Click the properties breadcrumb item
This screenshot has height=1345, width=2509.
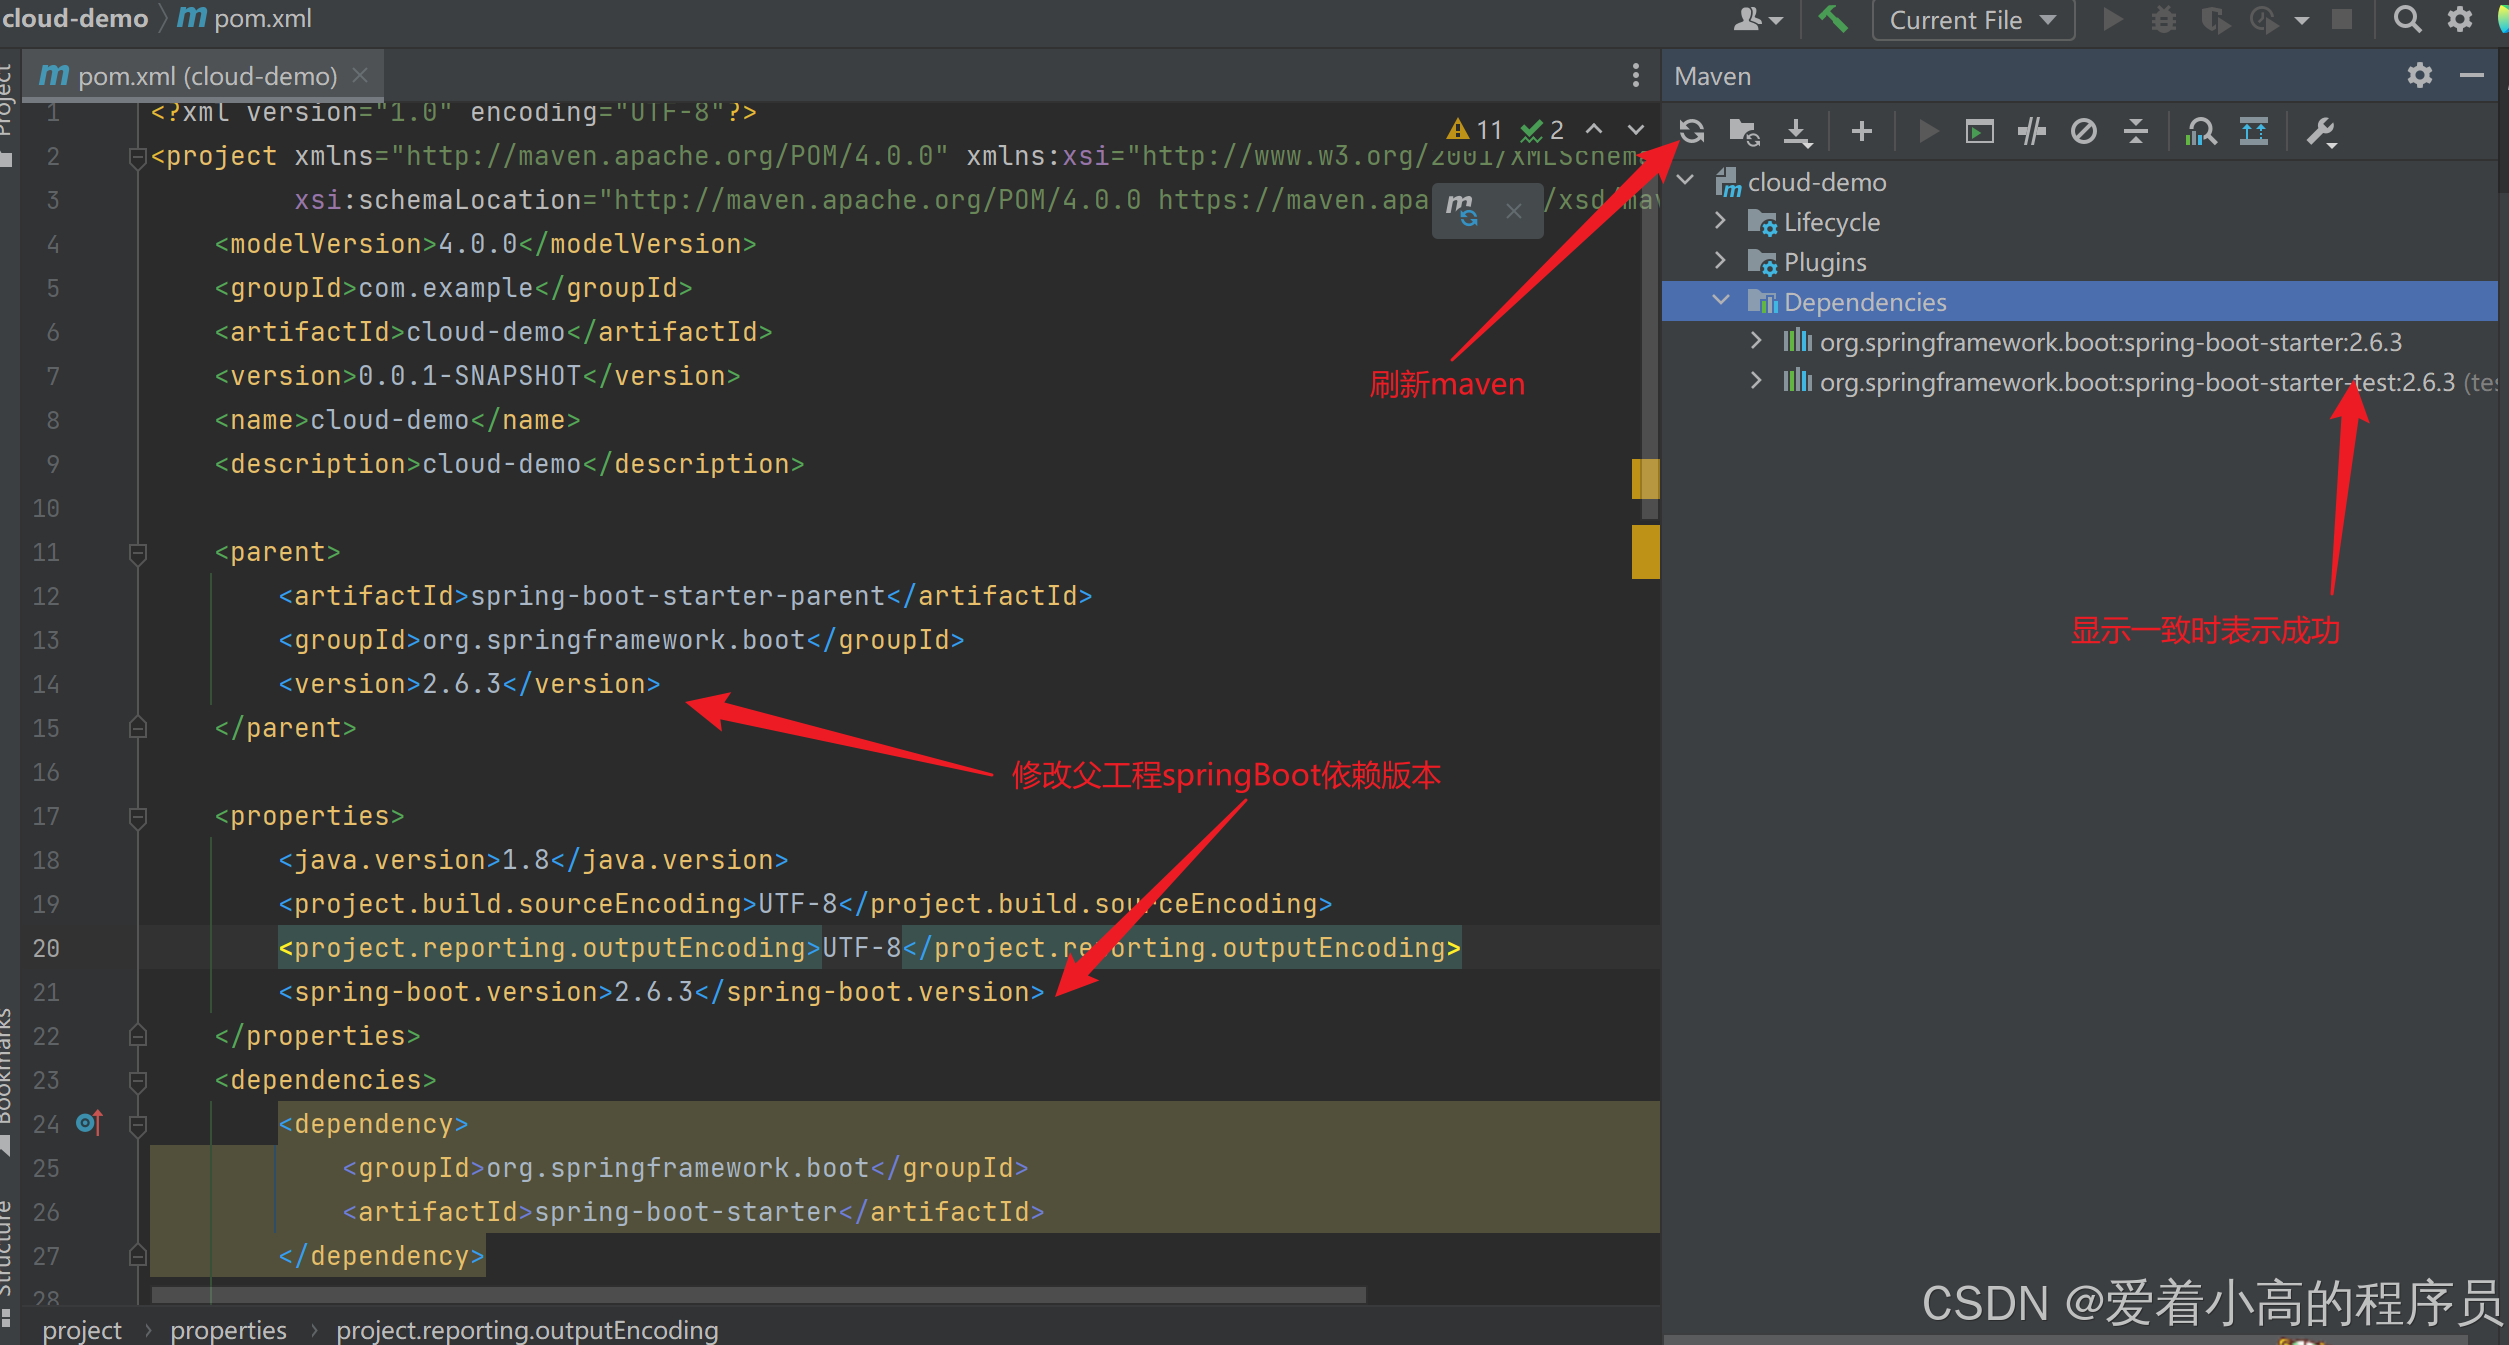228,1330
